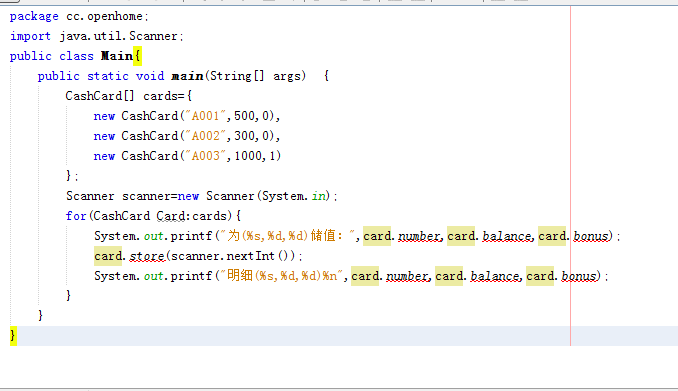Place cursor on 'cc.openhome' package name
This screenshot has height=391, width=678.
[x=104, y=16]
